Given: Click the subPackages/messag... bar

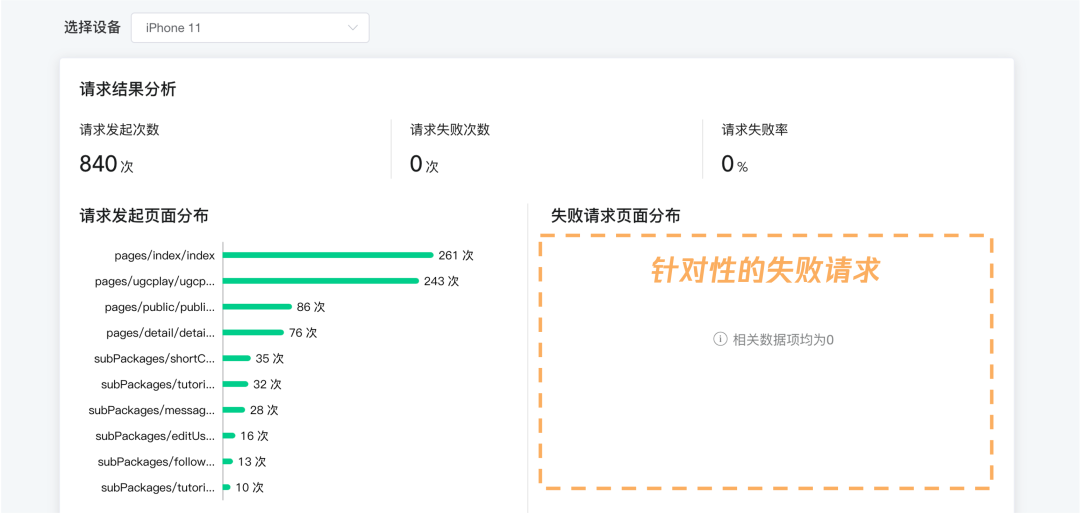Looking at the screenshot, I should 234,410.
